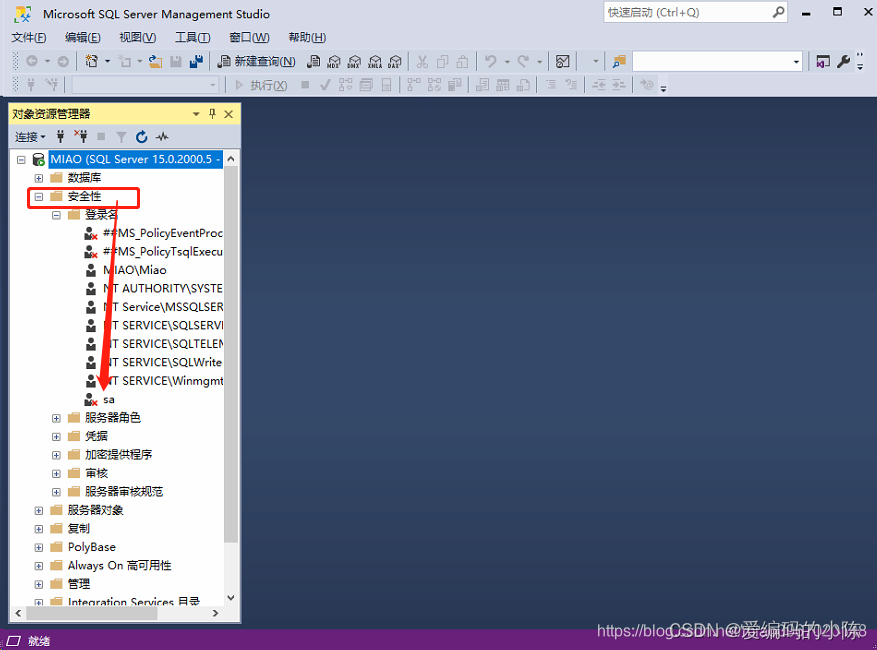Viewport: 877px width, 650px height.
Task: Expand the 服务器对象 folder
Action: tap(39, 510)
